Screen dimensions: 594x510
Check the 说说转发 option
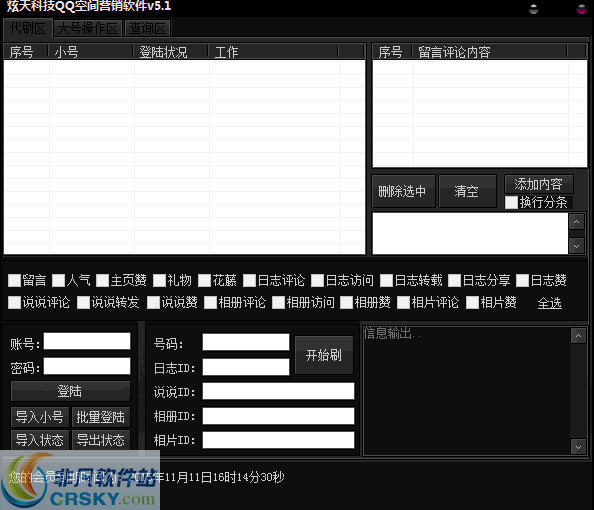[83, 302]
